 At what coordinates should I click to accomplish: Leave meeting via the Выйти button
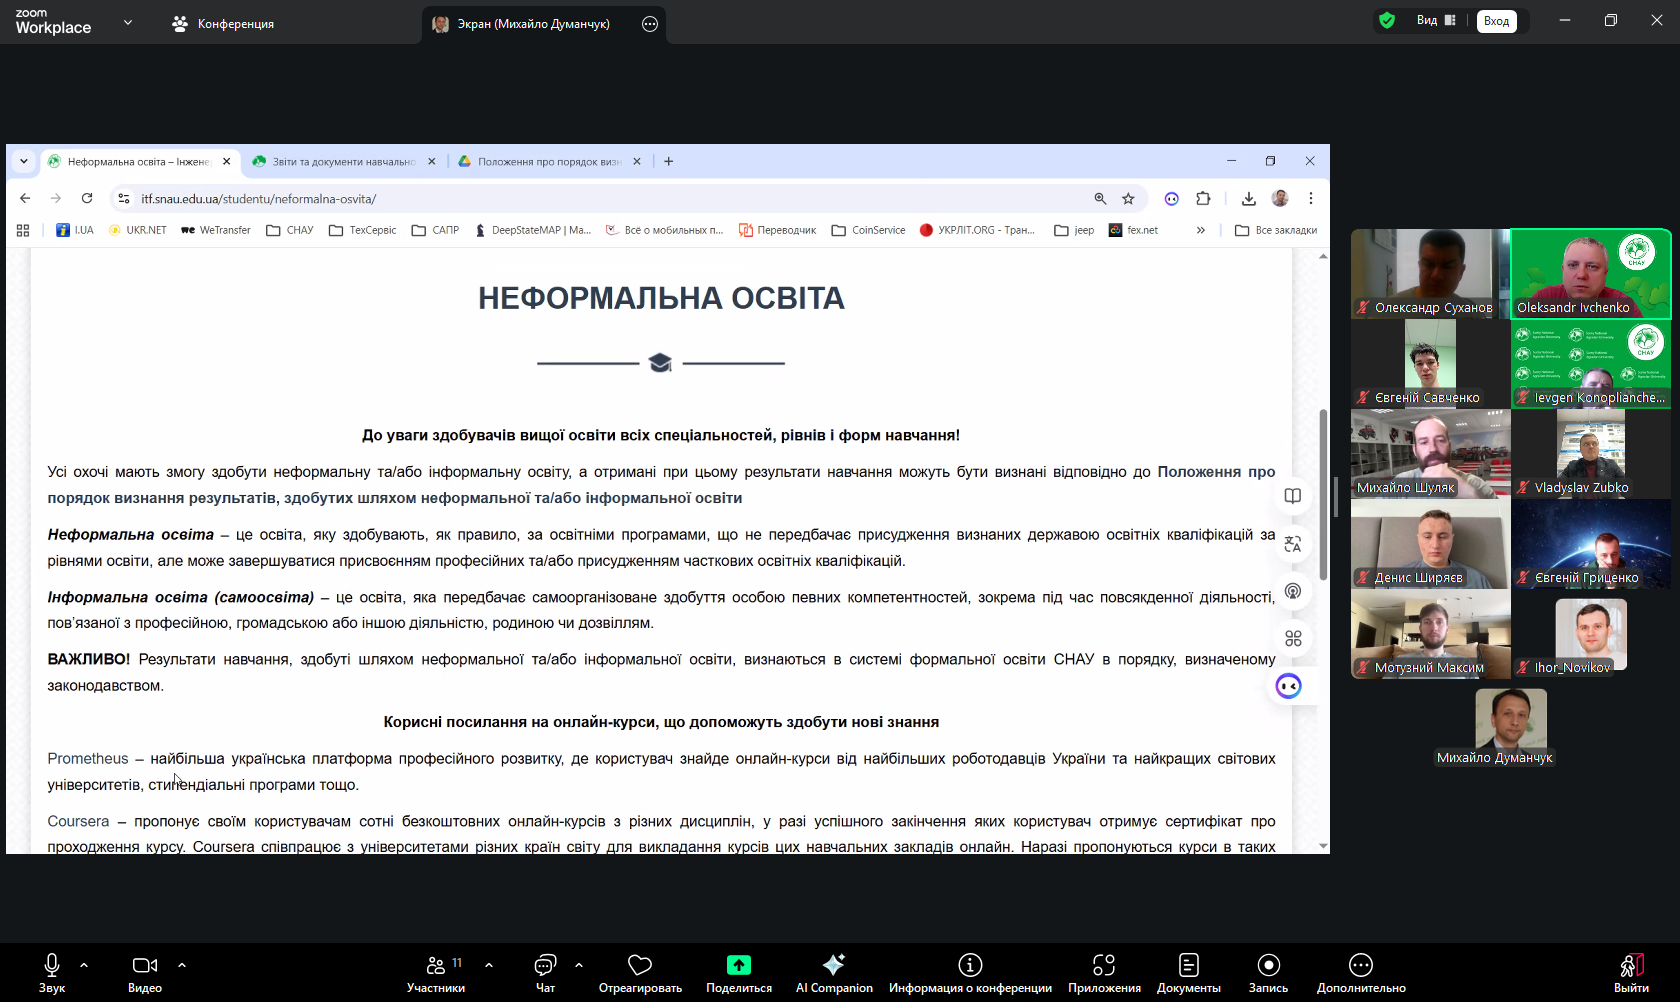click(x=1631, y=971)
